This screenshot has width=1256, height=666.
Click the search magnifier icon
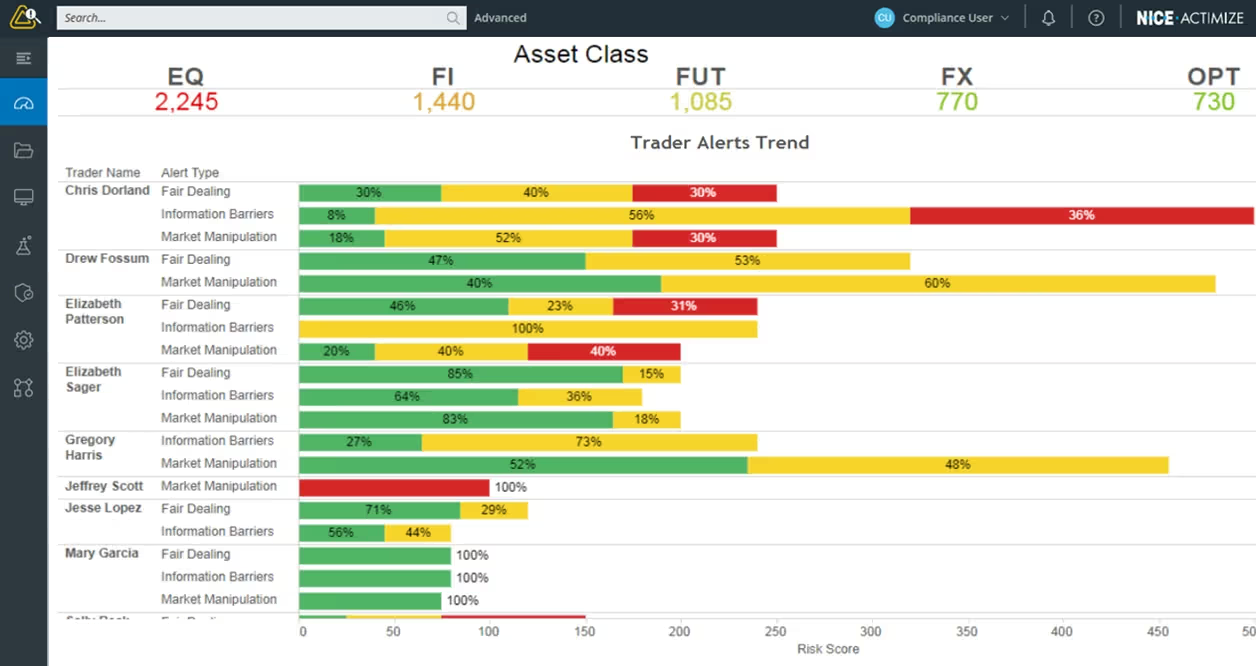coord(452,17)
